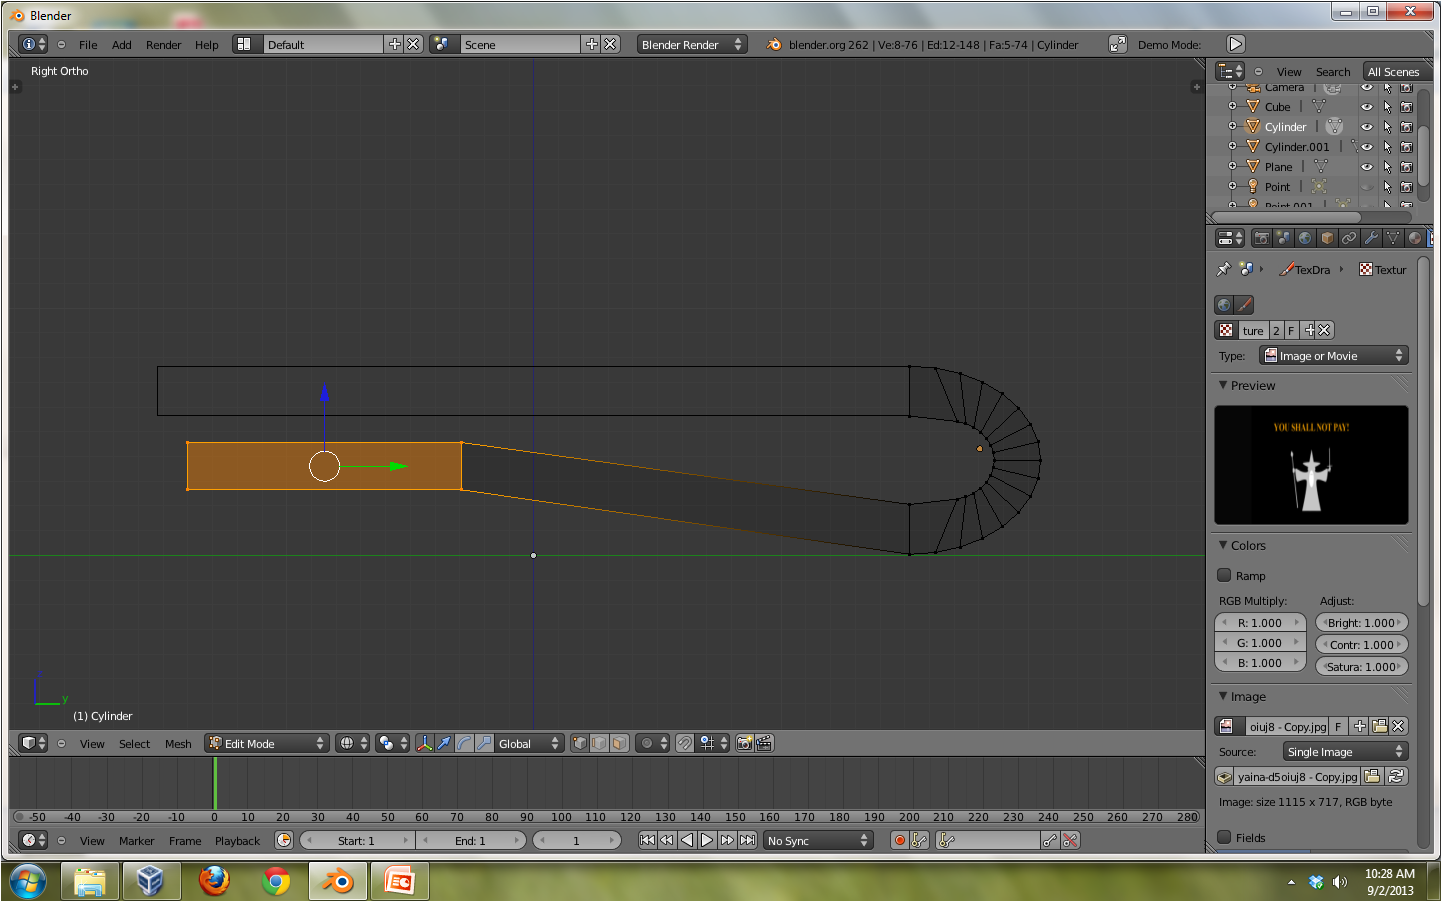This screenshot has height=902, width=1442.
Task: Click the Search menu in outliner
Action: click(1333, 72)
